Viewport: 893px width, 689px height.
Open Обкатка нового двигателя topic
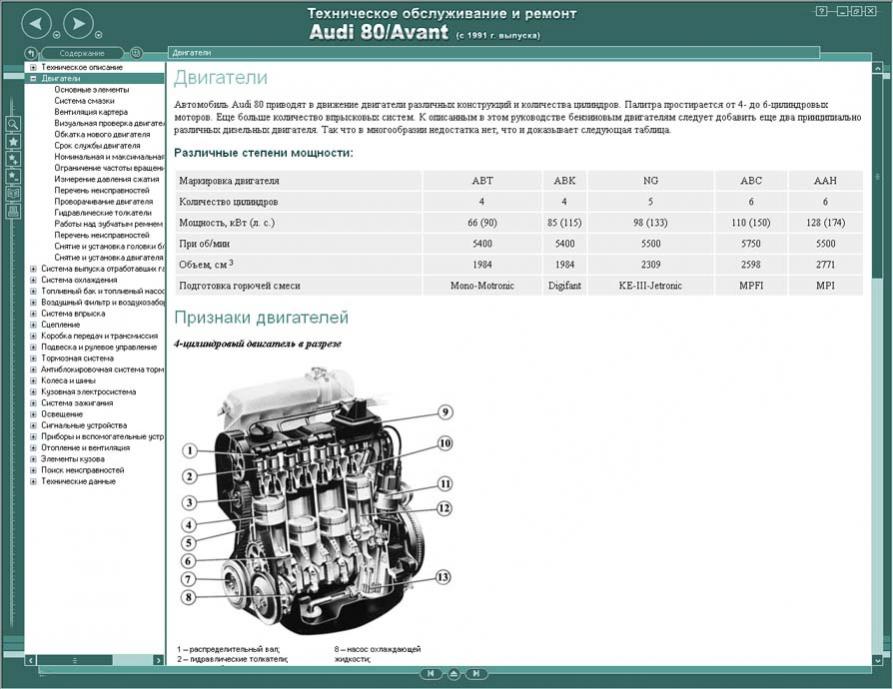pos(103,134)
